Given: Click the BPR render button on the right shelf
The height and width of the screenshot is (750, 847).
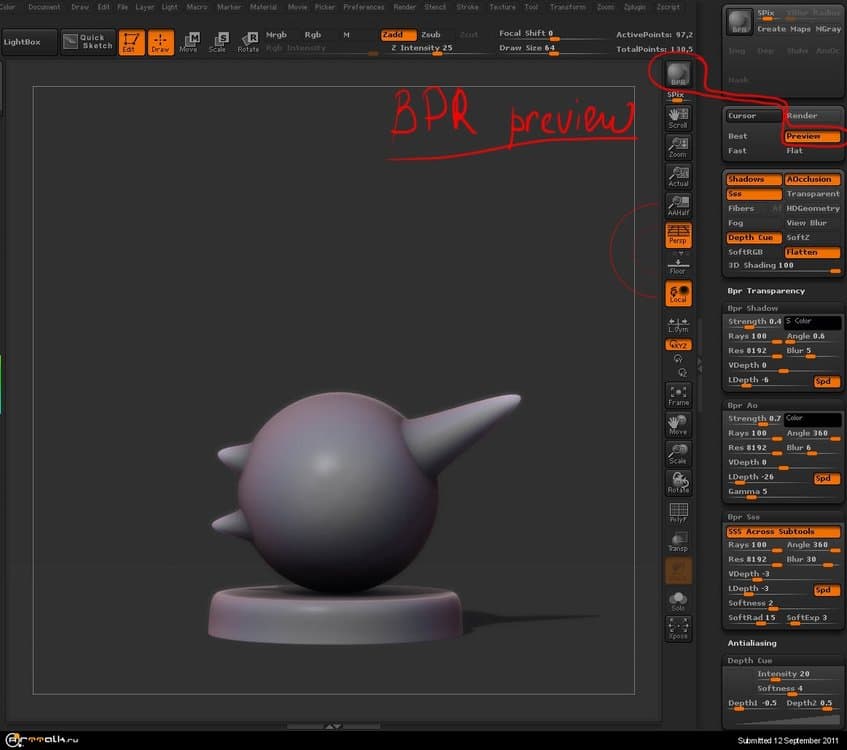Looking at the screenshot, I should click(x=678, y=74).
